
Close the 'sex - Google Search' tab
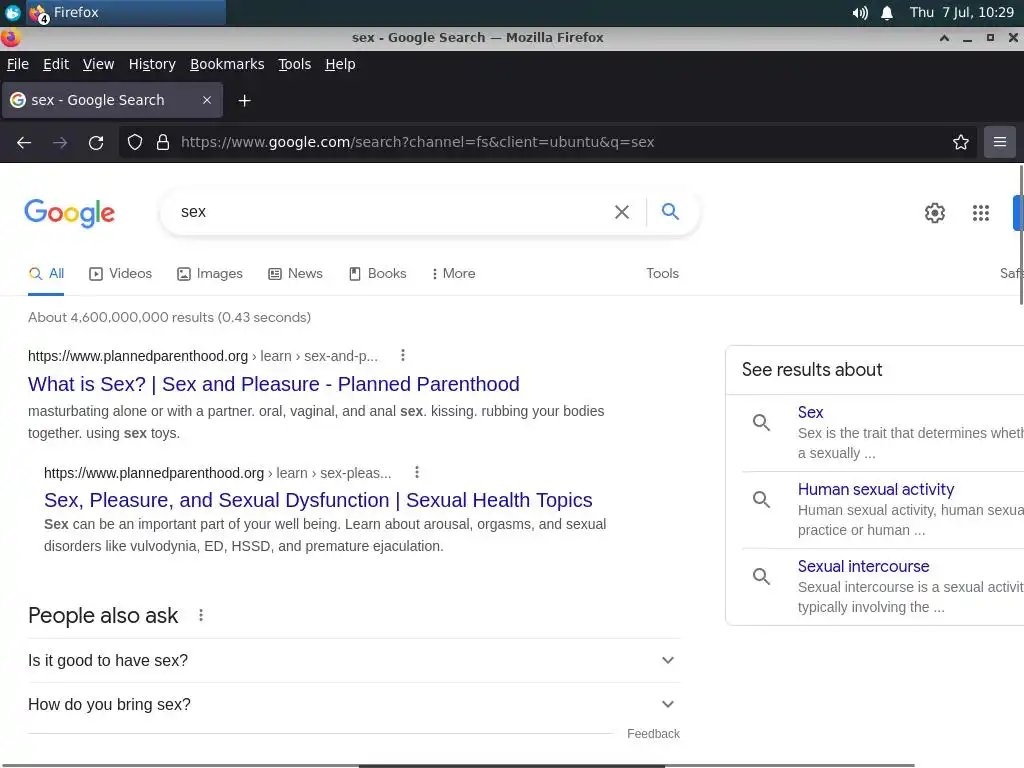coord(206,100)
